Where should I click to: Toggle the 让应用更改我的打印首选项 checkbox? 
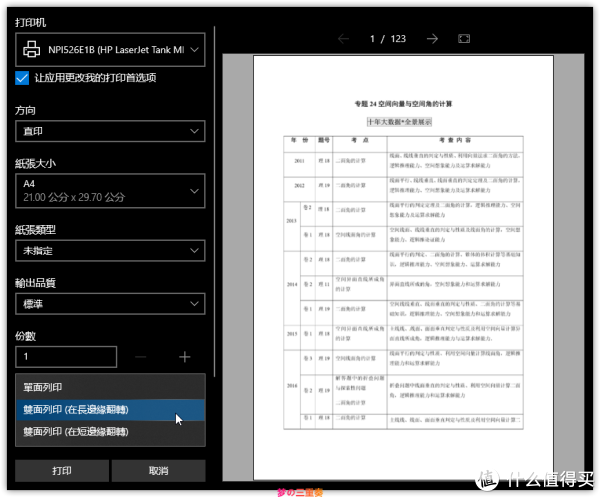click(23, 78)
